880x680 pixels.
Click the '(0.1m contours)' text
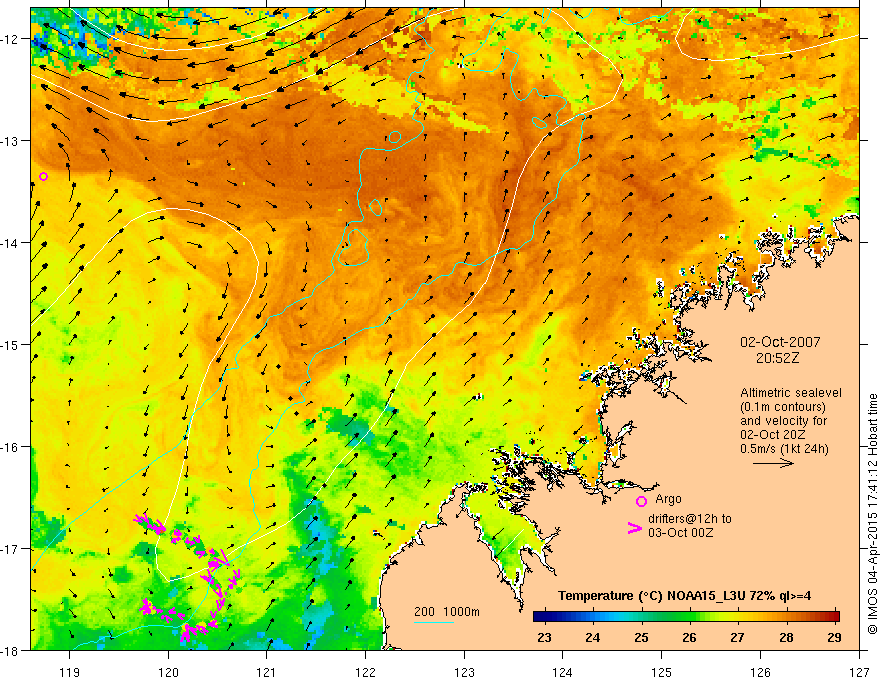coord(783,407)
